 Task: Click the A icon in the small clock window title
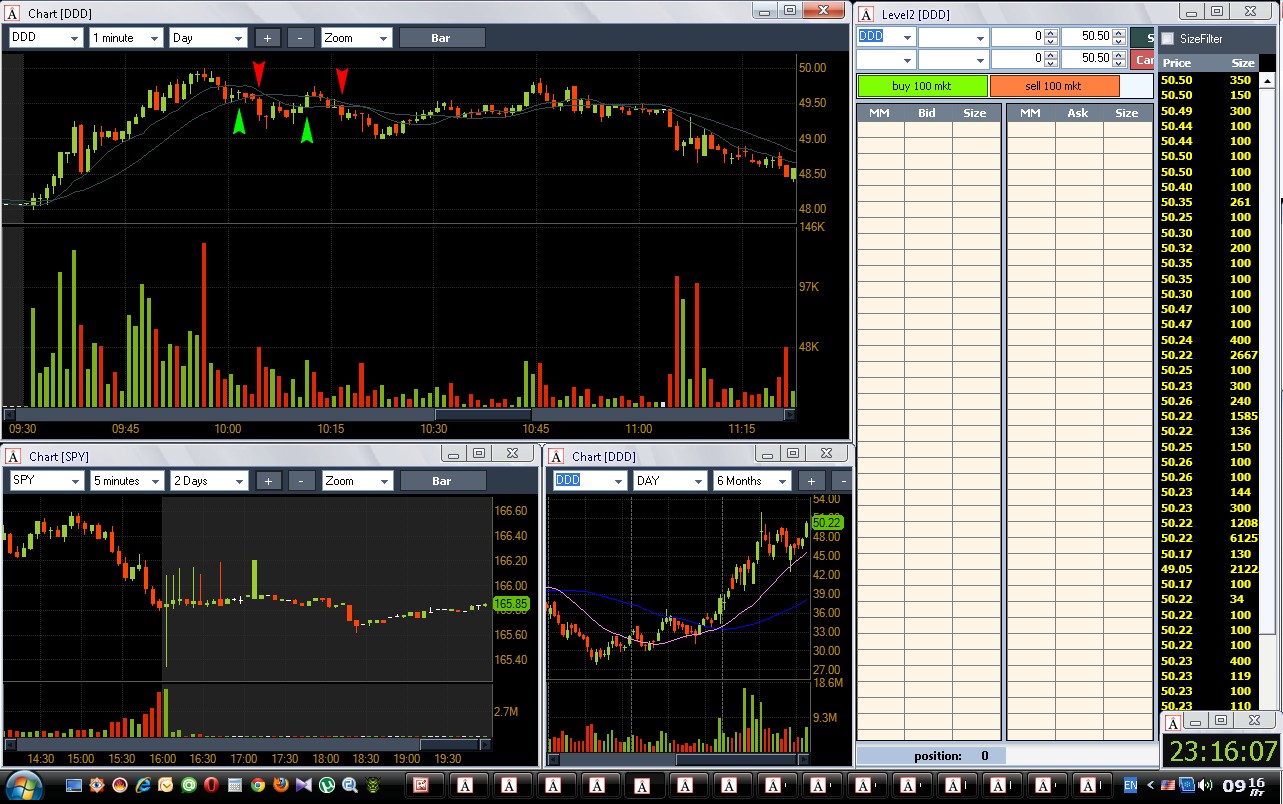(1174, 721)
